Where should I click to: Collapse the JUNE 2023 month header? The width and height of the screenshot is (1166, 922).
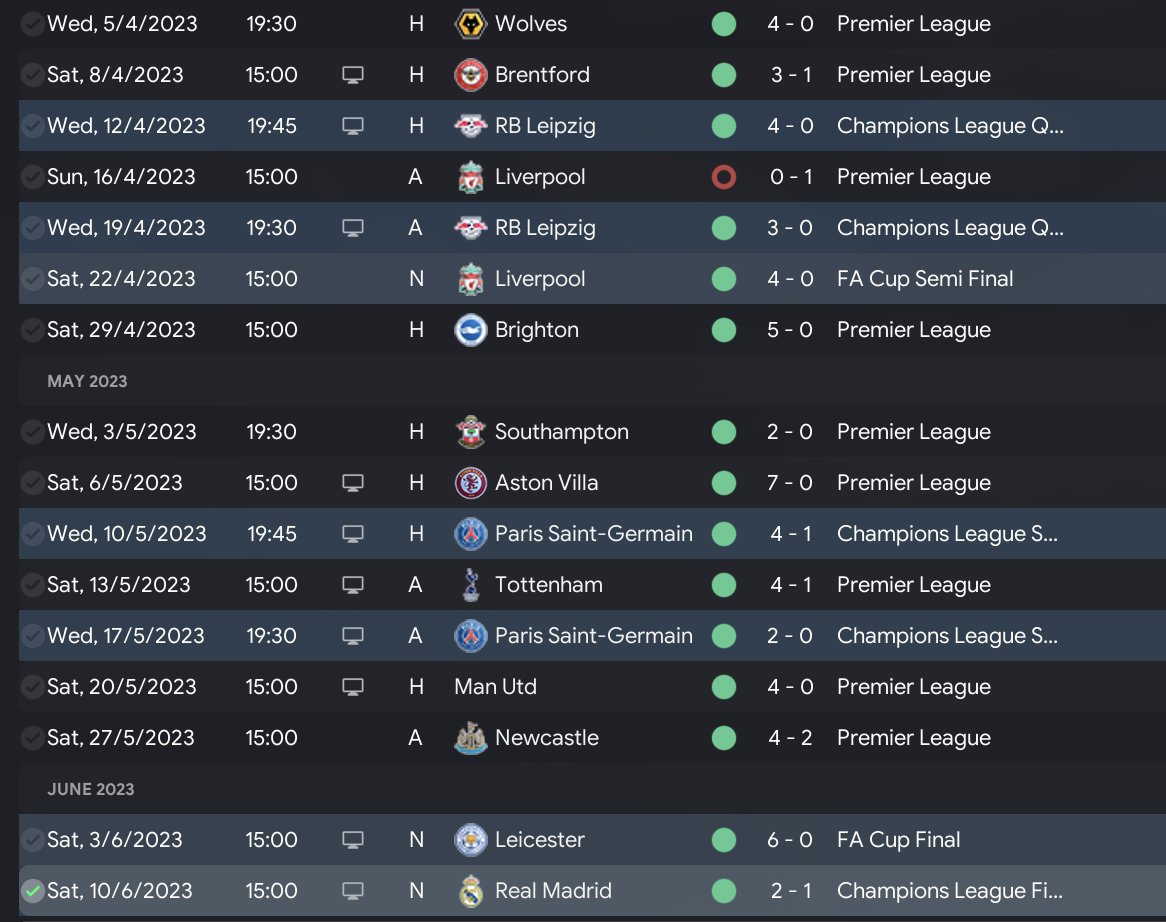(x=90, y=789)
